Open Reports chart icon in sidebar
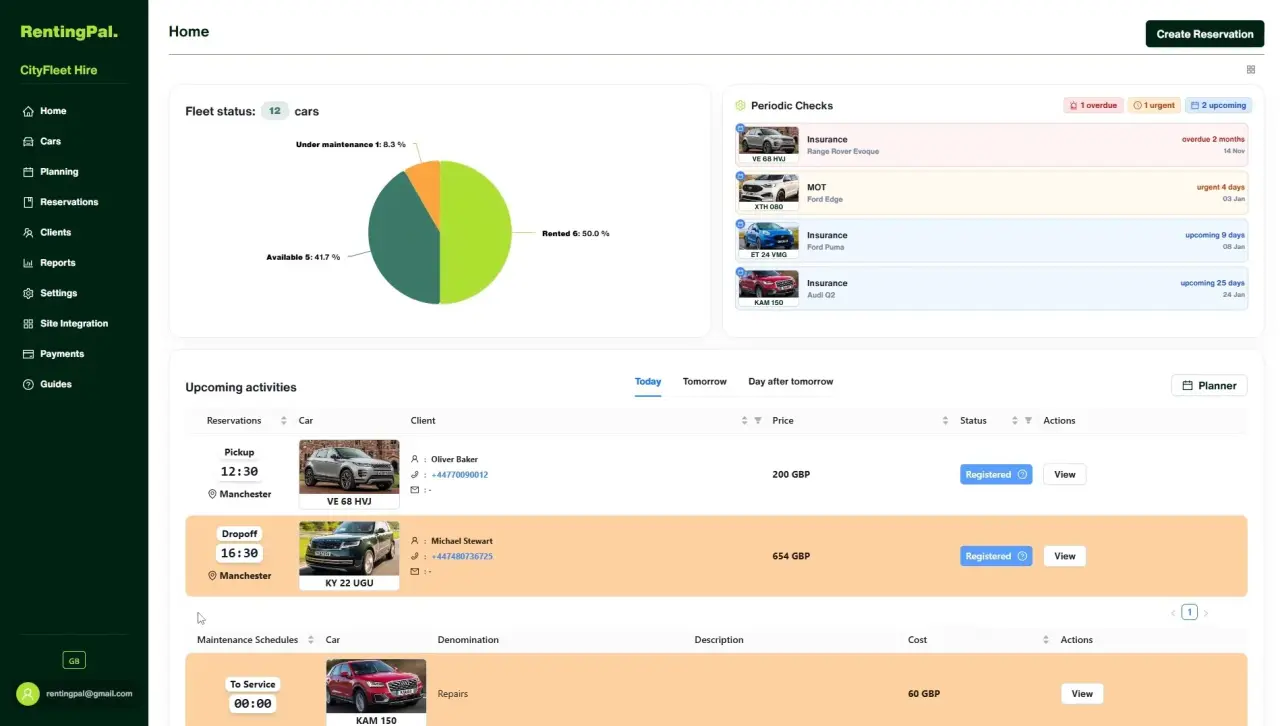This screenshot has width=1280, height=726. pyautogui.click(x=29, y=263)
